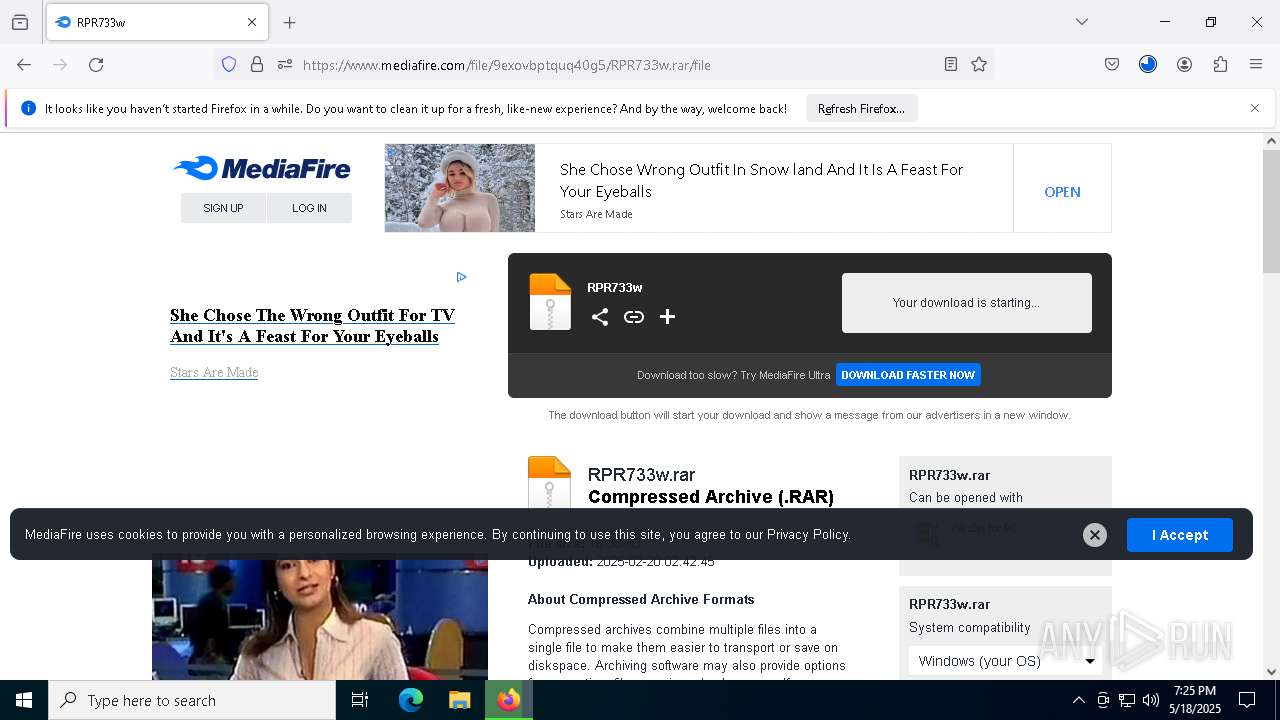Close the RPR733w browser tab

[252, 22]
